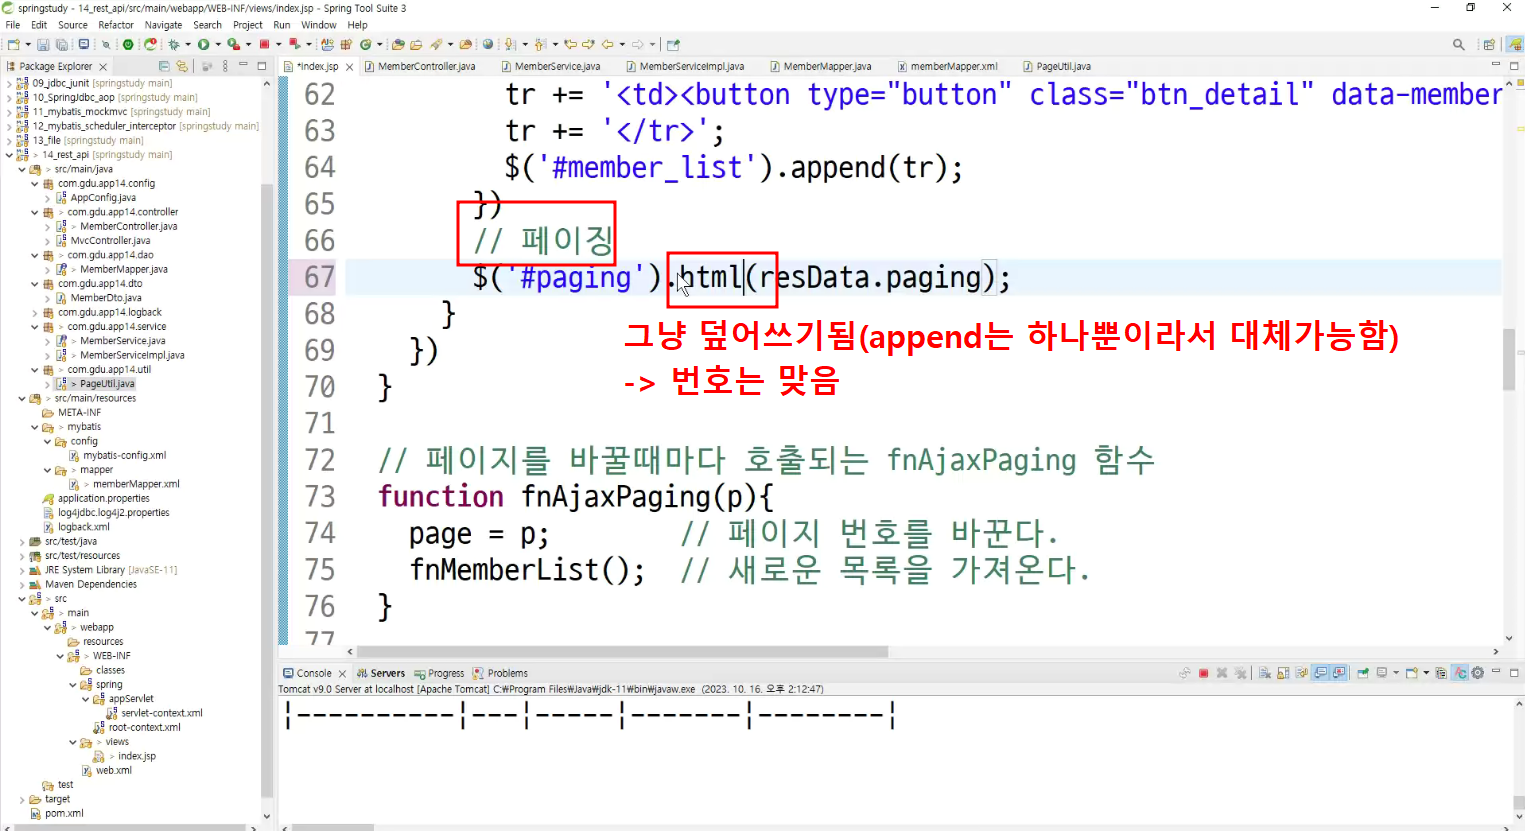Open the web browser globe icon
The height and width of the screenshot is (831, 1525).
coord(487,44)
